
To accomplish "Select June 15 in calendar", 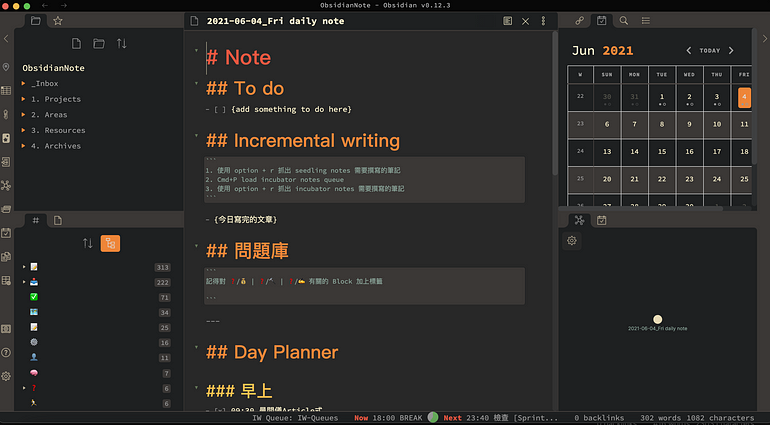I will pos(662,151).
